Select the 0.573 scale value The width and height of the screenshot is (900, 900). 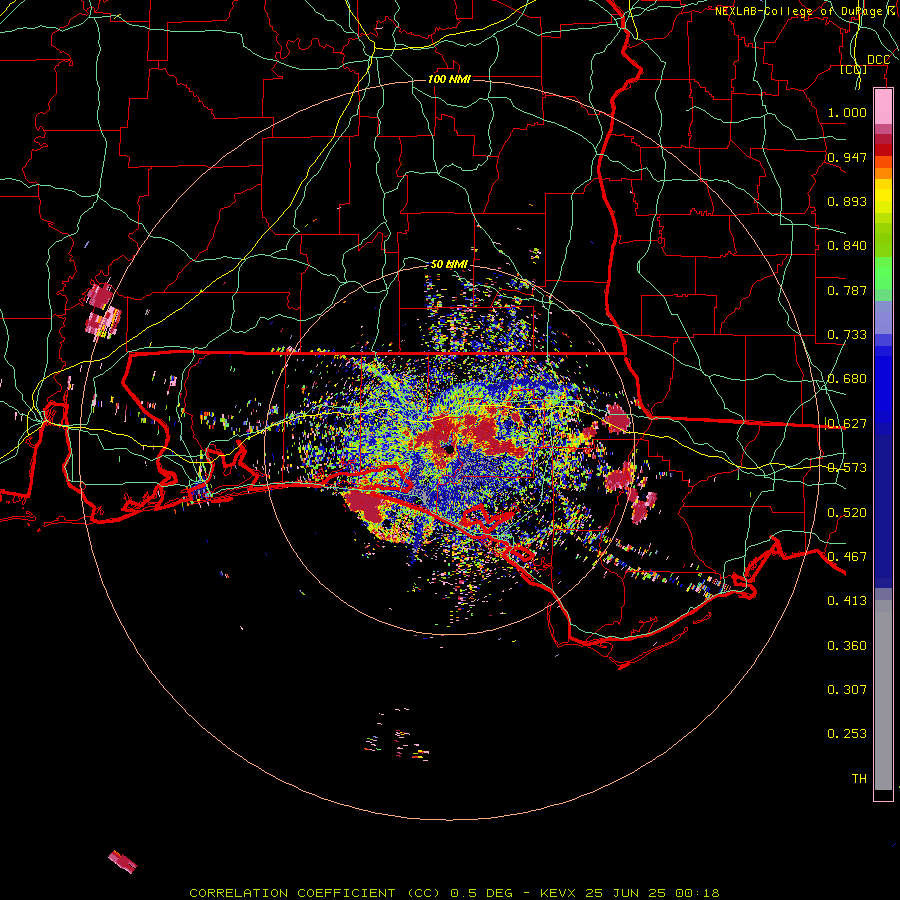click(847, 468)
